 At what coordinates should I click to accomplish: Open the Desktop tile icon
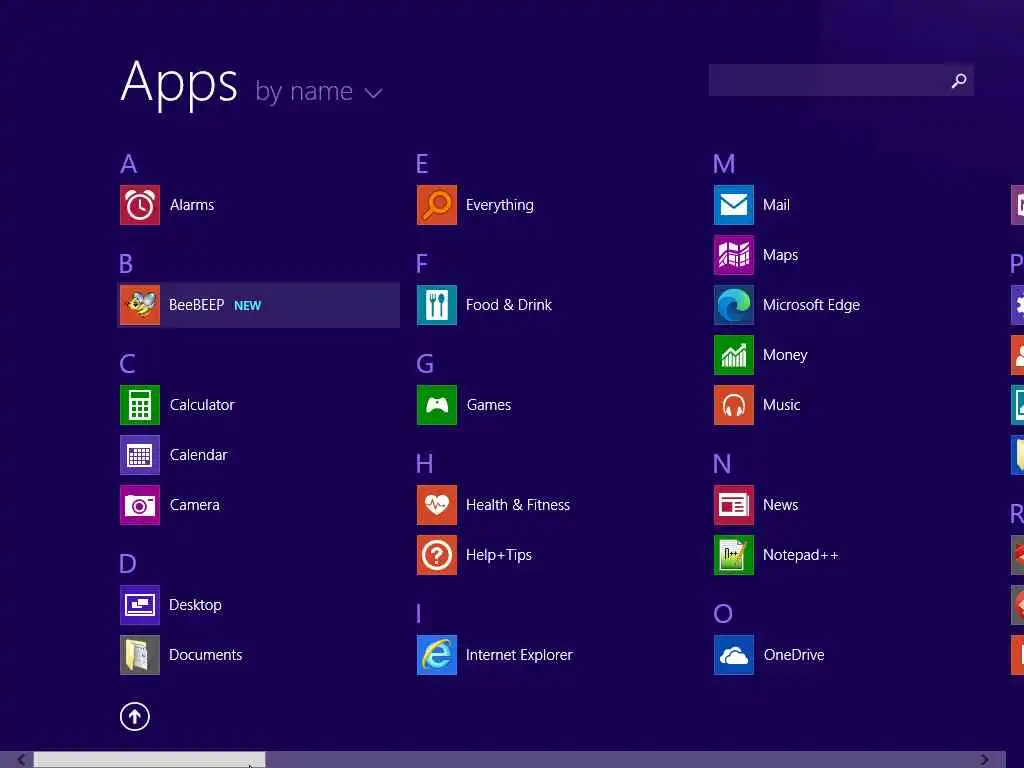click(140, 605)
